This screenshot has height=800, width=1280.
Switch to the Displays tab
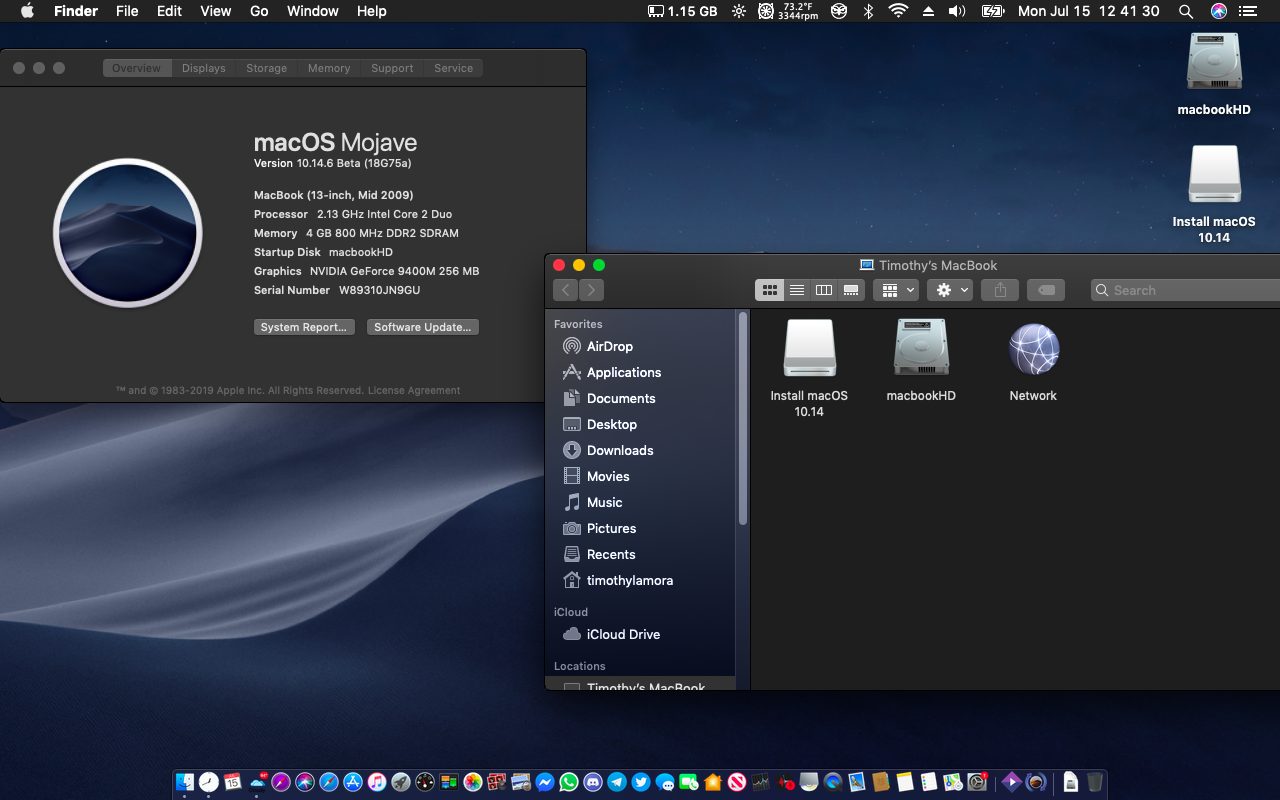coord(204,68)
